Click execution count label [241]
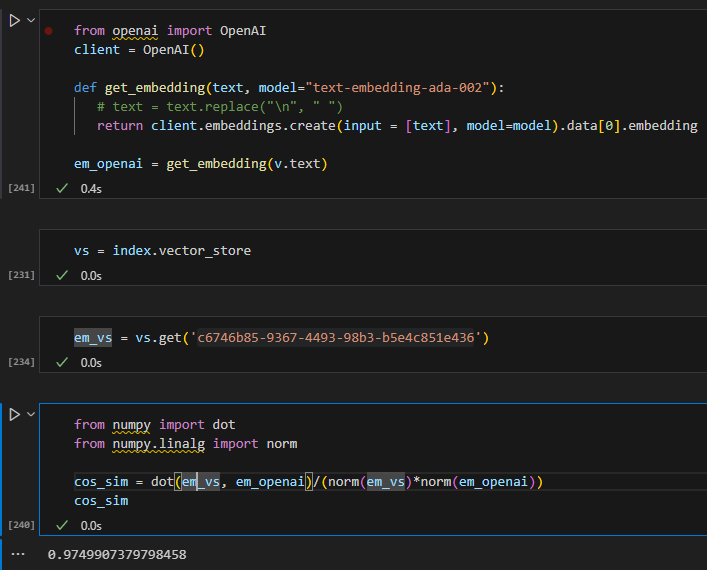 (21, 188)
